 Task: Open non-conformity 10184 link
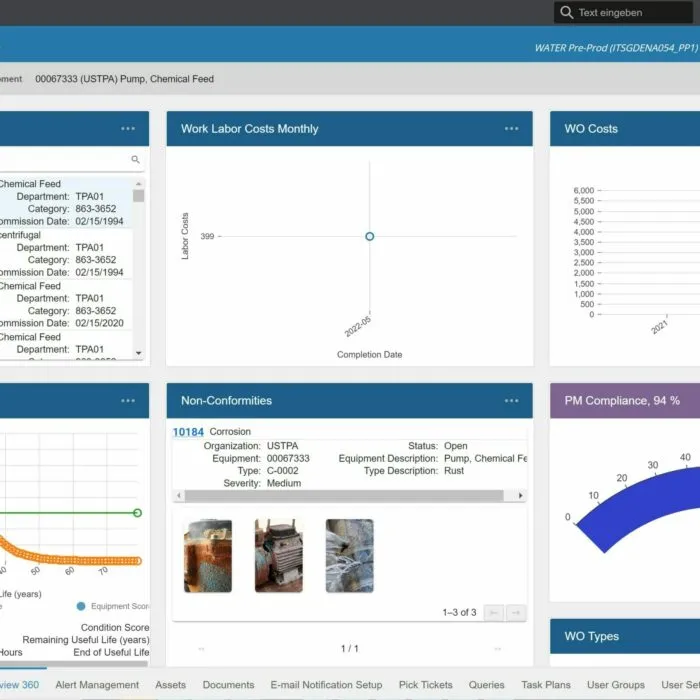pos(188,432)
